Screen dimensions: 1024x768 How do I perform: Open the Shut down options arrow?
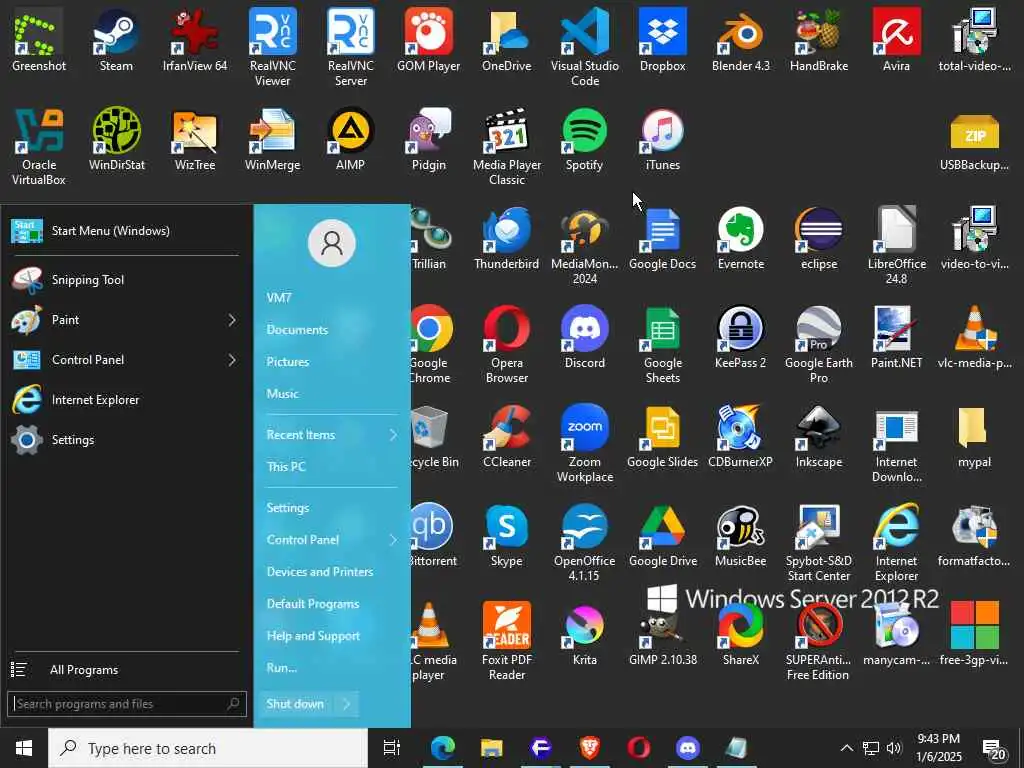(347, 704)
